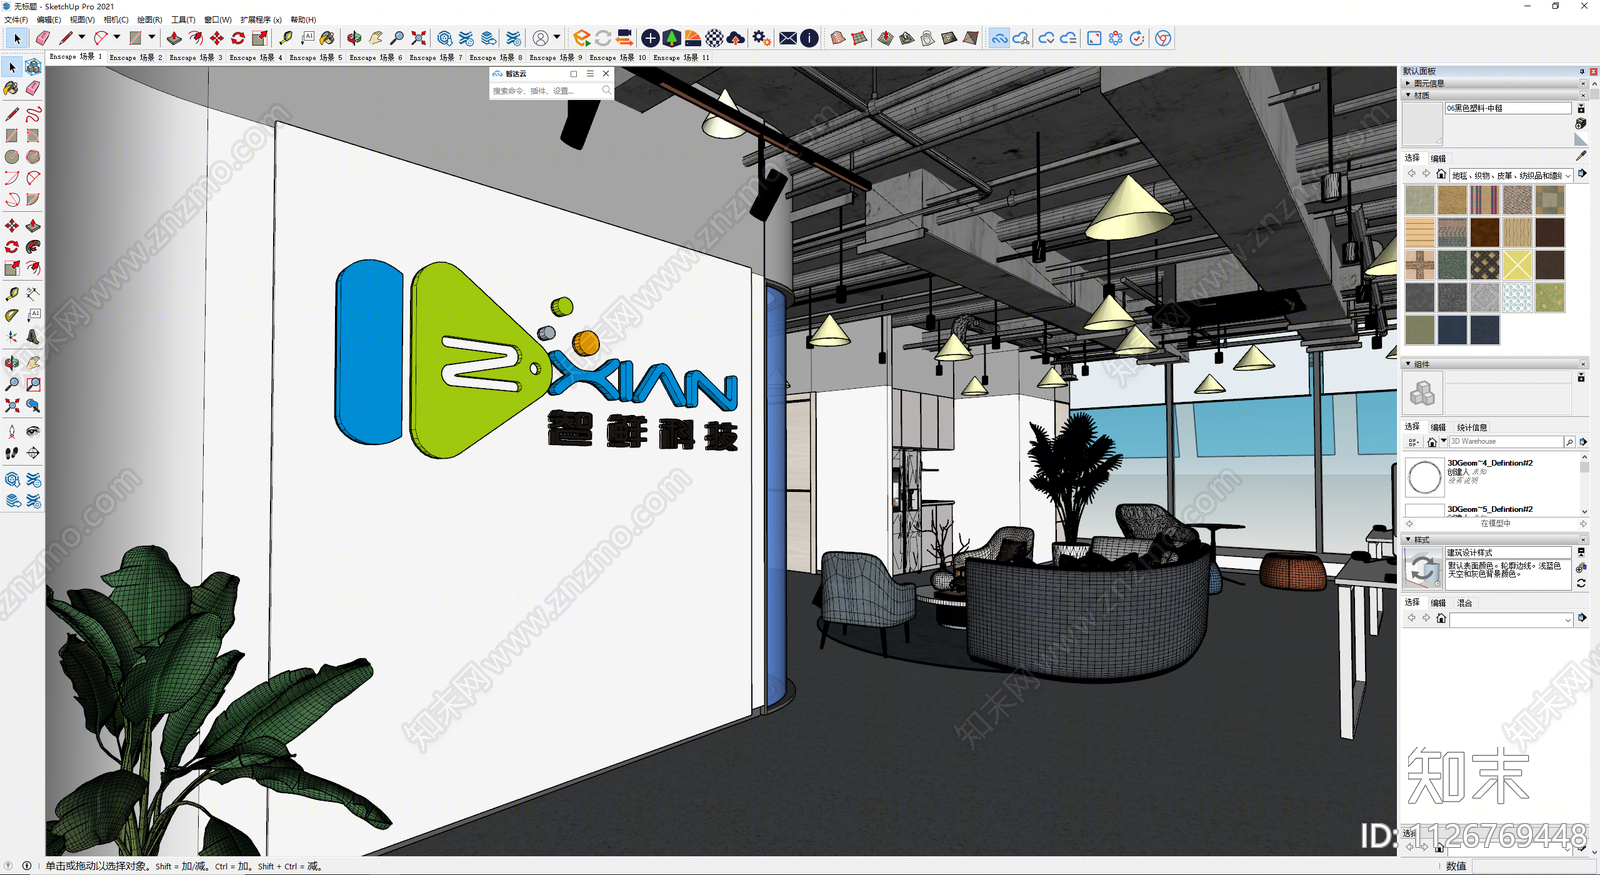The width and height of the screenshot is (1600, 875).
Task: Select the yellow X pattern material swatch
Action: tap(1517, 265)
